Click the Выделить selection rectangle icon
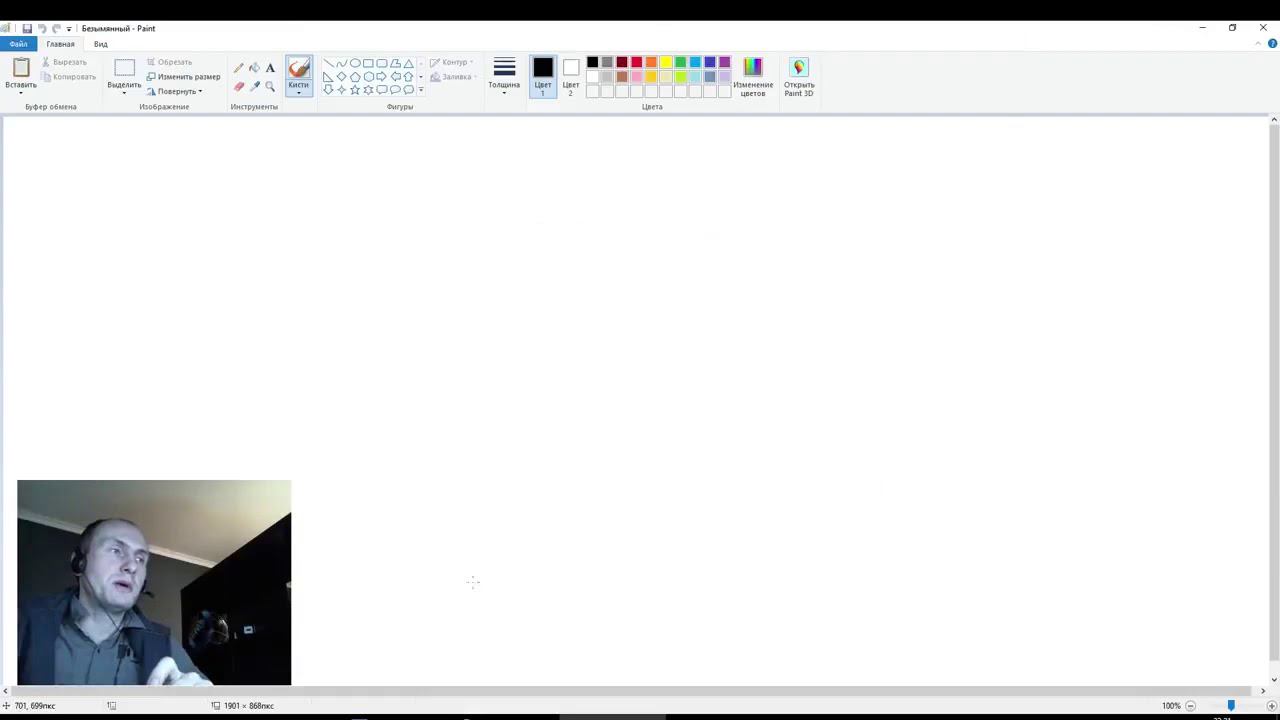This screenshot has width=1280, height=720. coord(124,68)
